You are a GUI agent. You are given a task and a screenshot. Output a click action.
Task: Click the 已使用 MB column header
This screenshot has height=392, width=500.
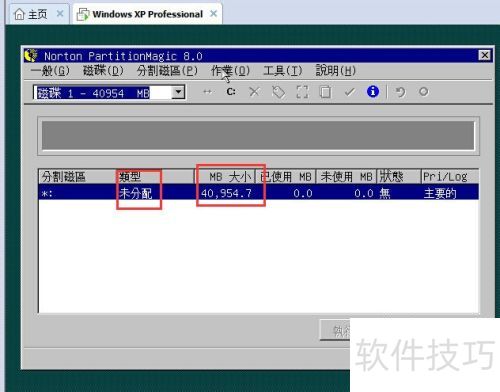pyautogui.click(x=286, y=177)
